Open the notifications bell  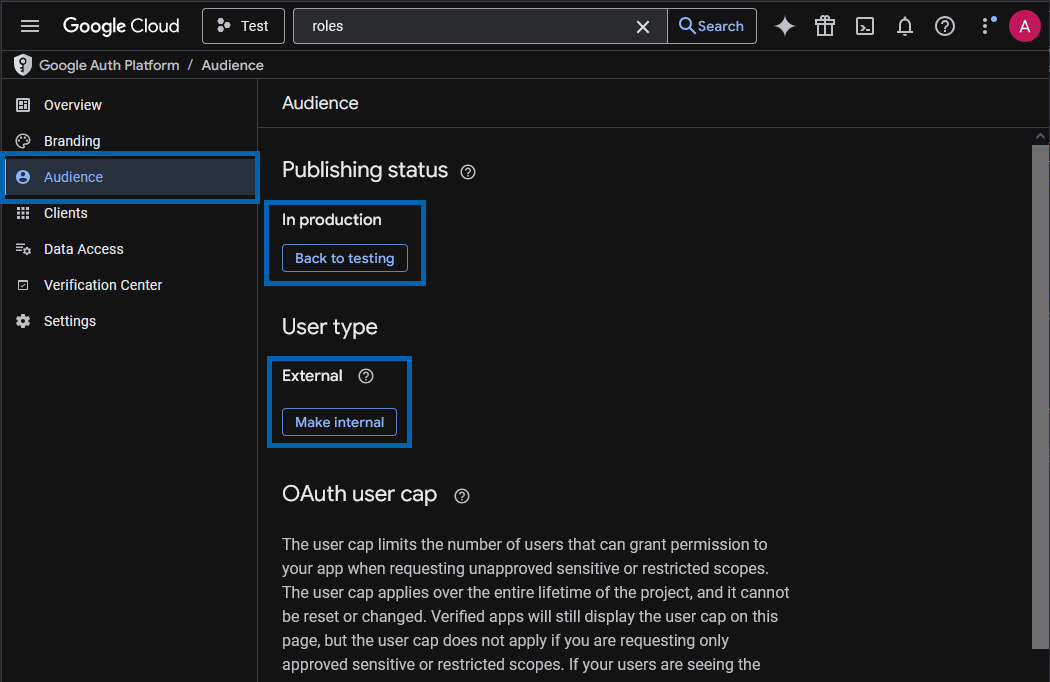coord(905,26)
